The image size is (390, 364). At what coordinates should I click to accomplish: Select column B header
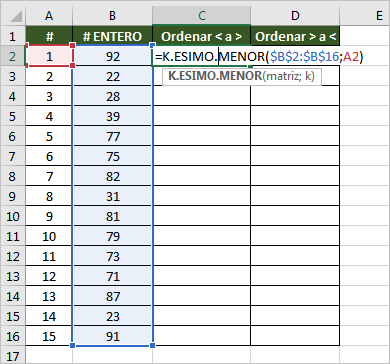[113, 16]
